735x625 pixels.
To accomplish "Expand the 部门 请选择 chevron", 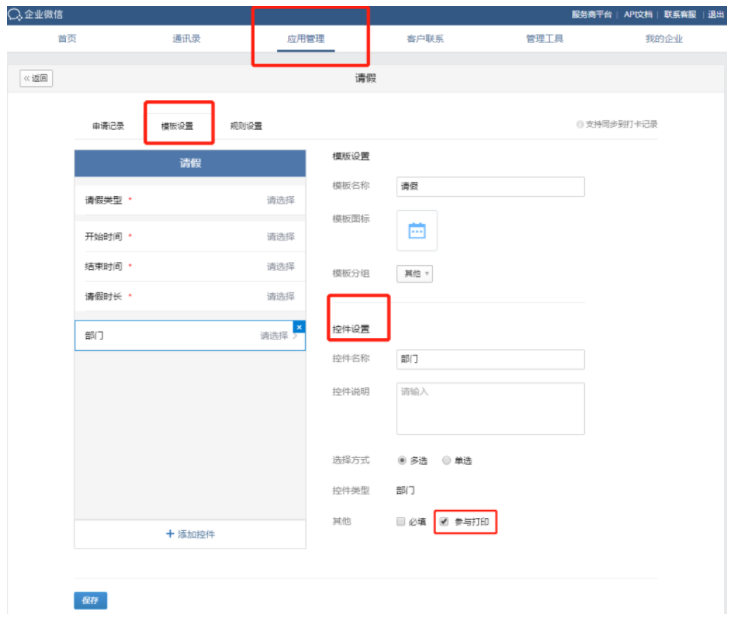I will point(295,336).
